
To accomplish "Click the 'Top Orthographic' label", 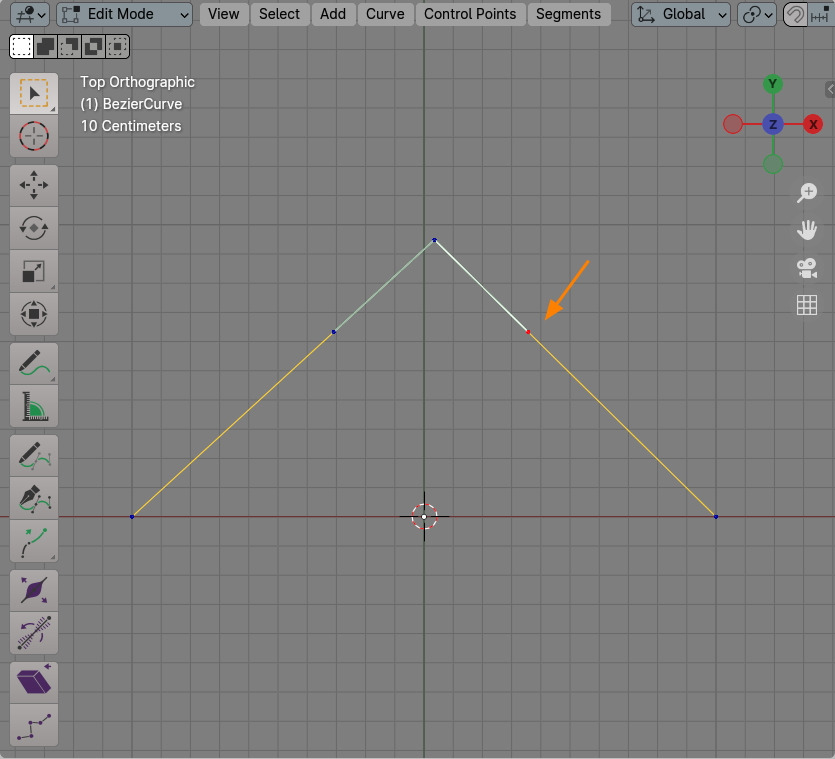I will click(137, 82).
